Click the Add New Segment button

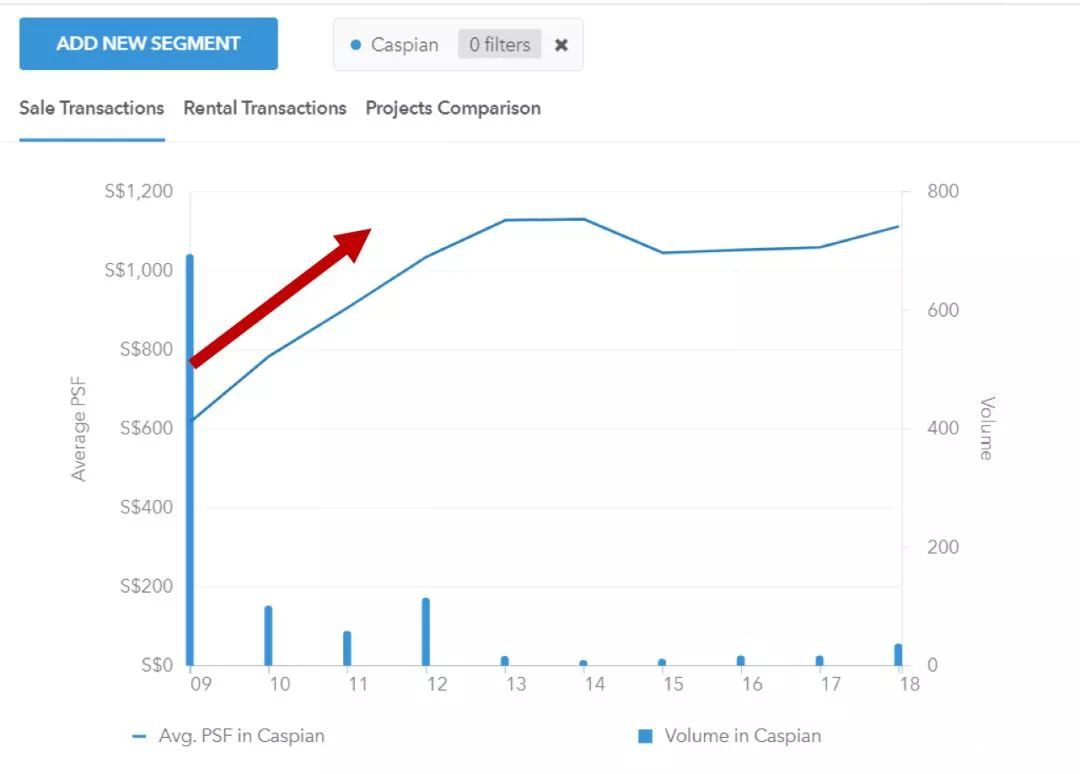click(x=148, y=44)
